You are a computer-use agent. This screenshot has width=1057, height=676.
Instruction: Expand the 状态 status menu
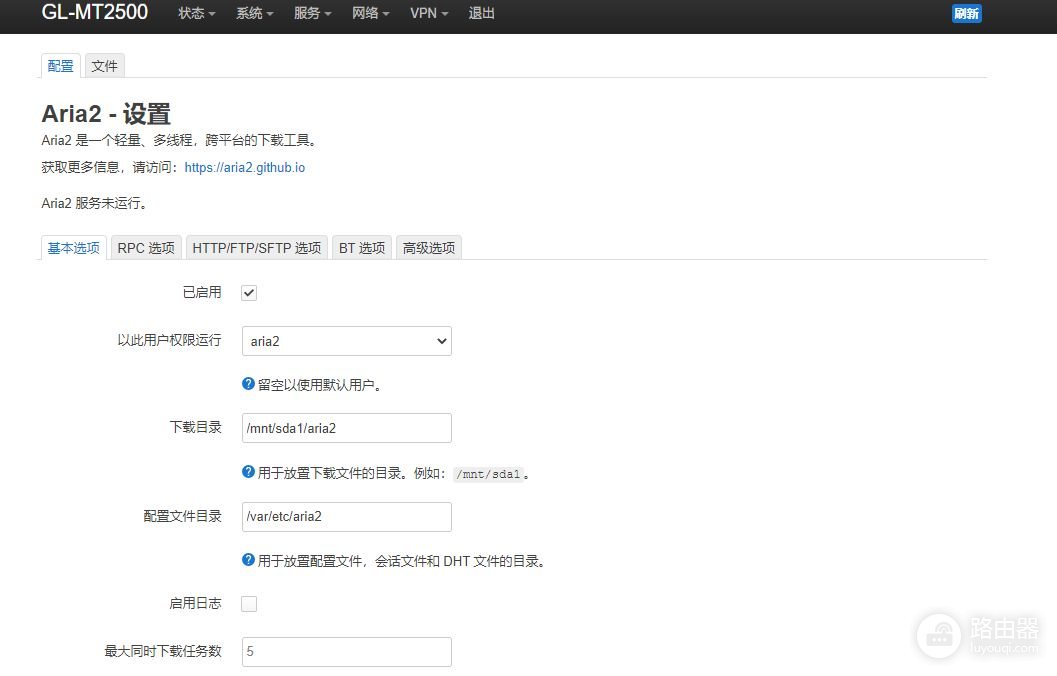point(196,13)
